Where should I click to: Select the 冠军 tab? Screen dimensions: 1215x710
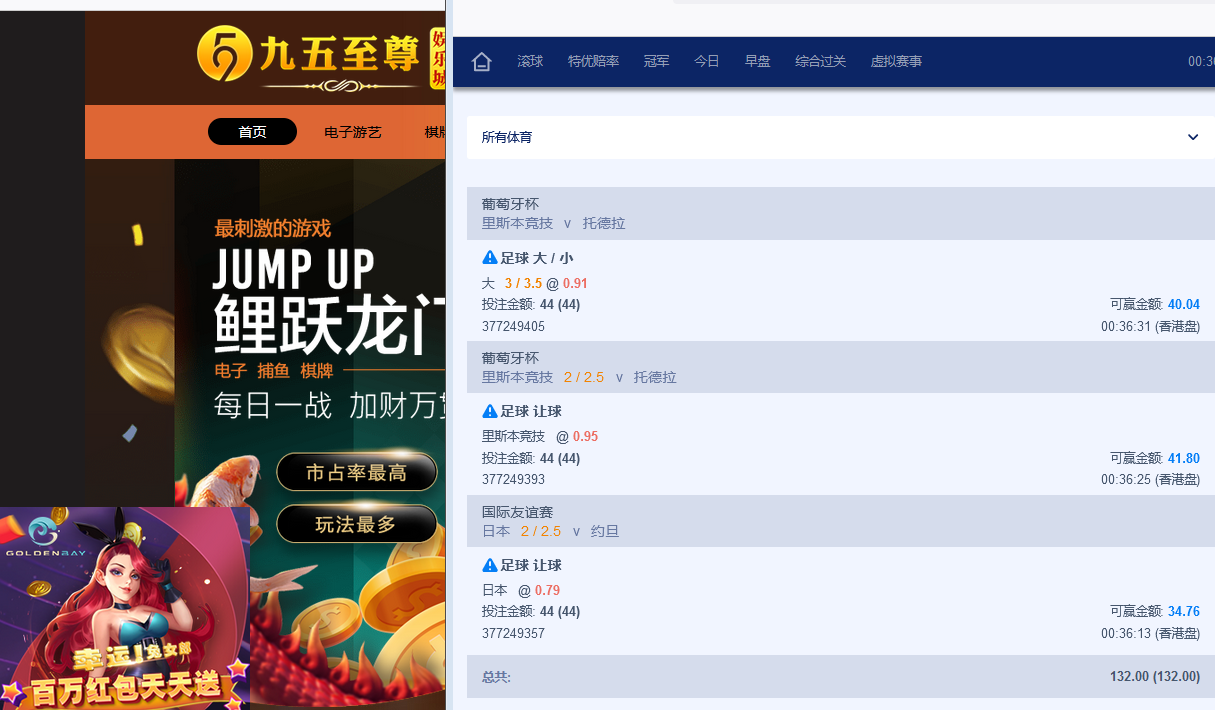pos(656,62)
